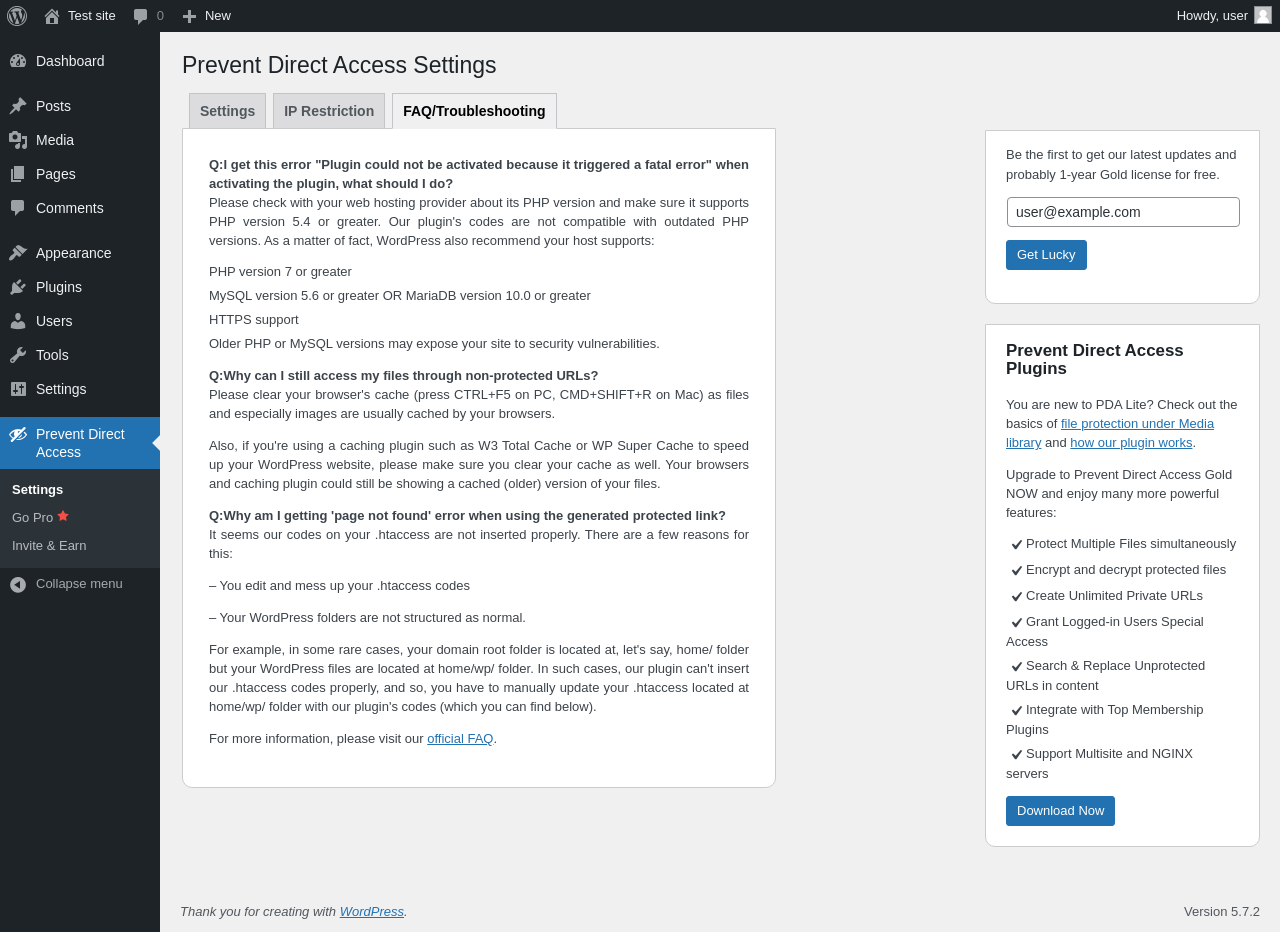The image size is (1280, 932).
Task: Select the Appearance paintbrush icon
Action: [x=18, y=253]
